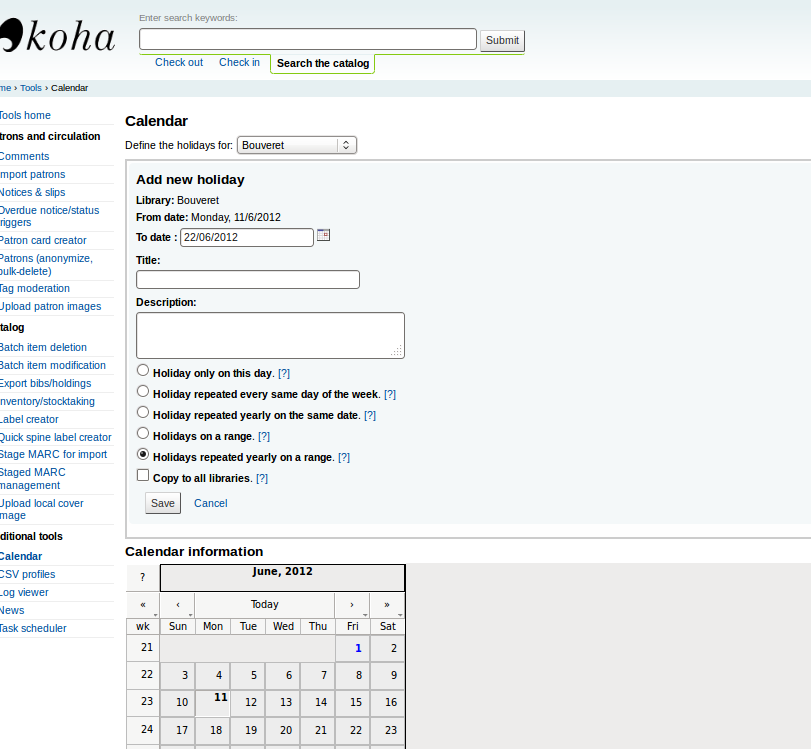Open Patron card creator in sidebar

tap(43, 240)
